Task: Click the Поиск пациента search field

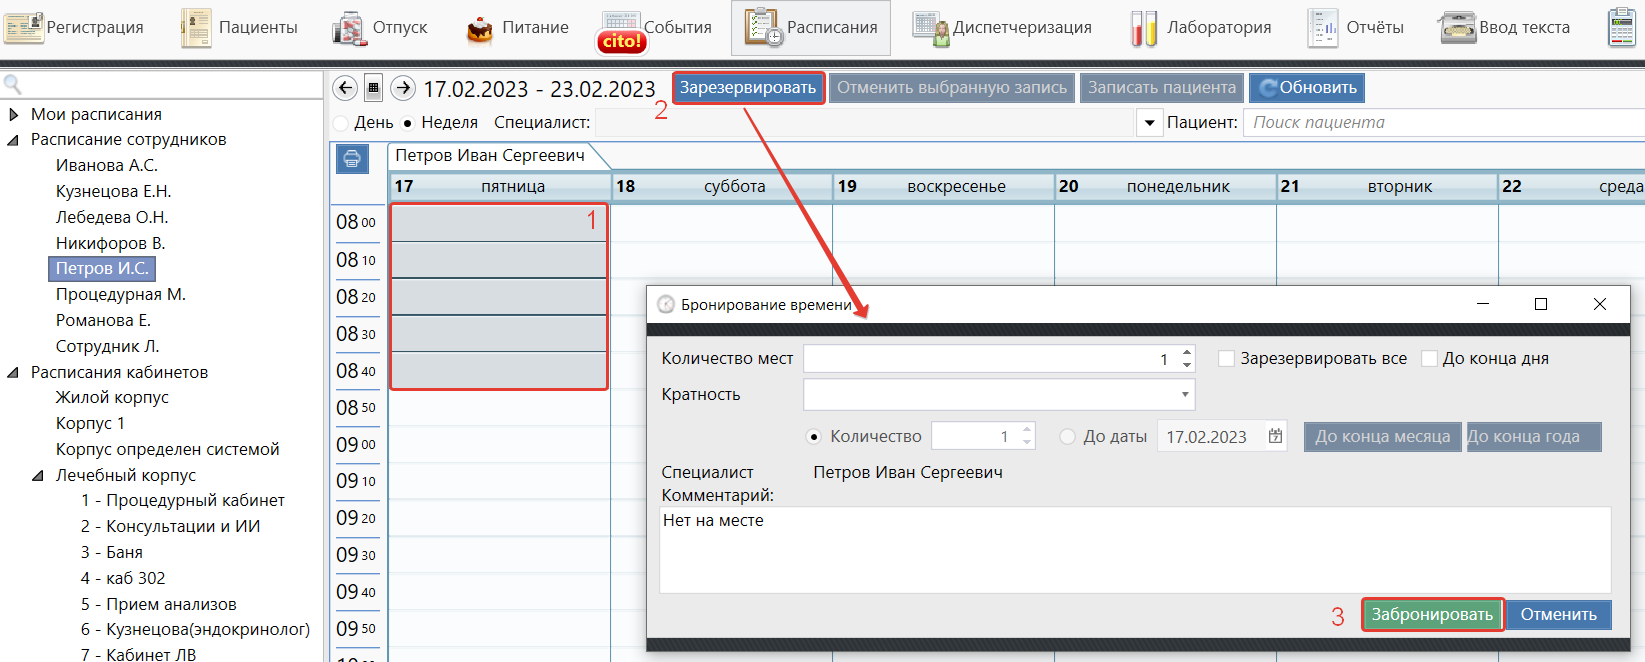Action: pos(1440,123)
